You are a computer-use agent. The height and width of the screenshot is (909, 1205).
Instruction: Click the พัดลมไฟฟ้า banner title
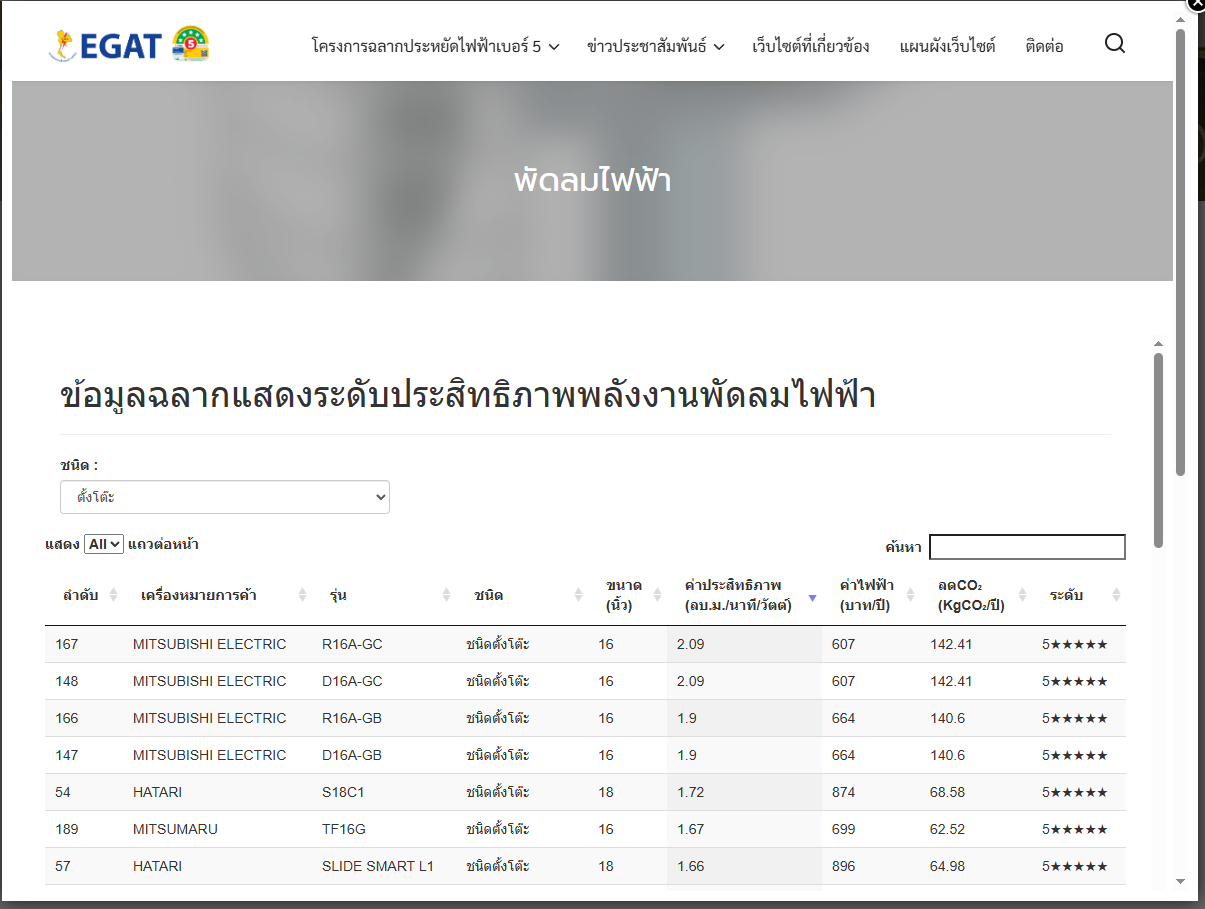[x=592, y=181]
